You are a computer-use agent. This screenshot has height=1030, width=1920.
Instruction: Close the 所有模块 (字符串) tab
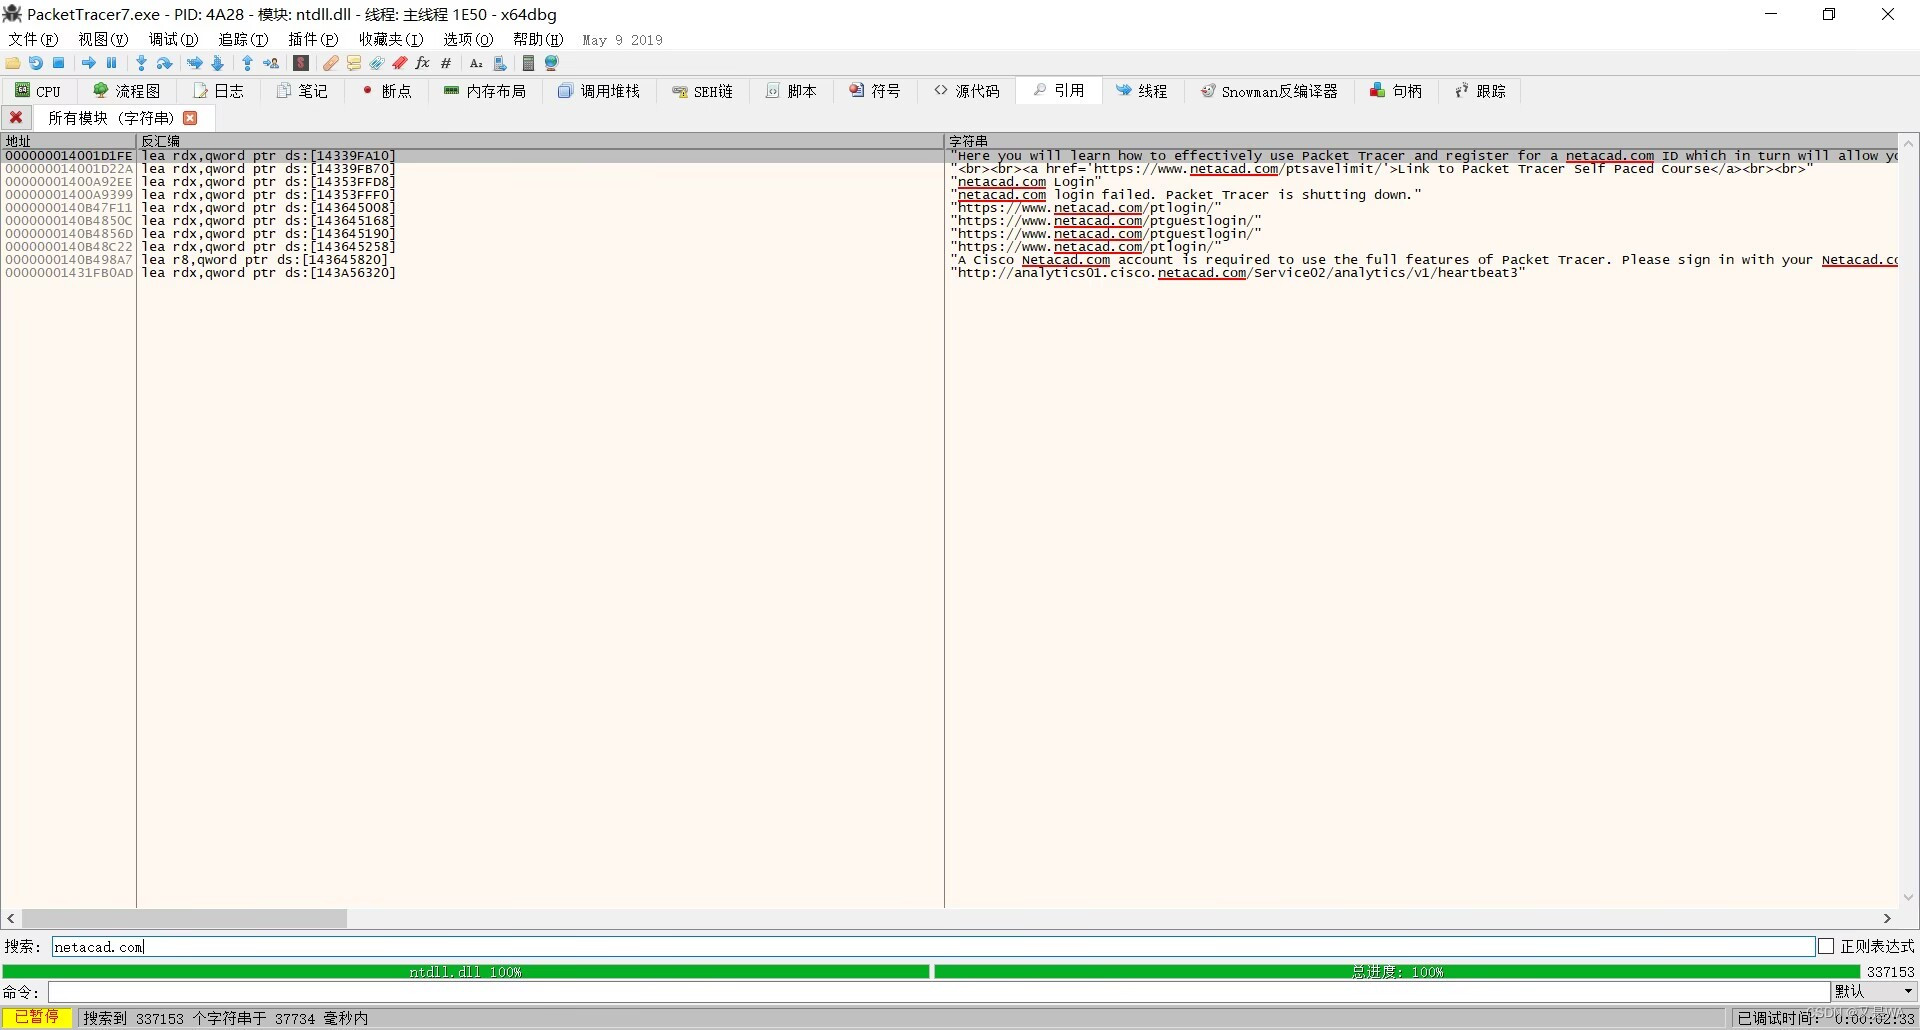[x=190, y=118]
